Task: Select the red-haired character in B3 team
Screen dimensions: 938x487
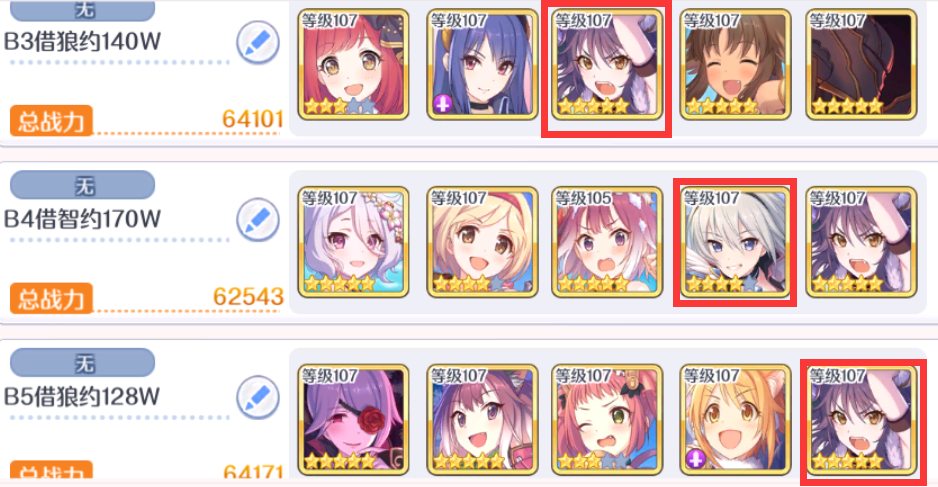Action: pos(354,65)
